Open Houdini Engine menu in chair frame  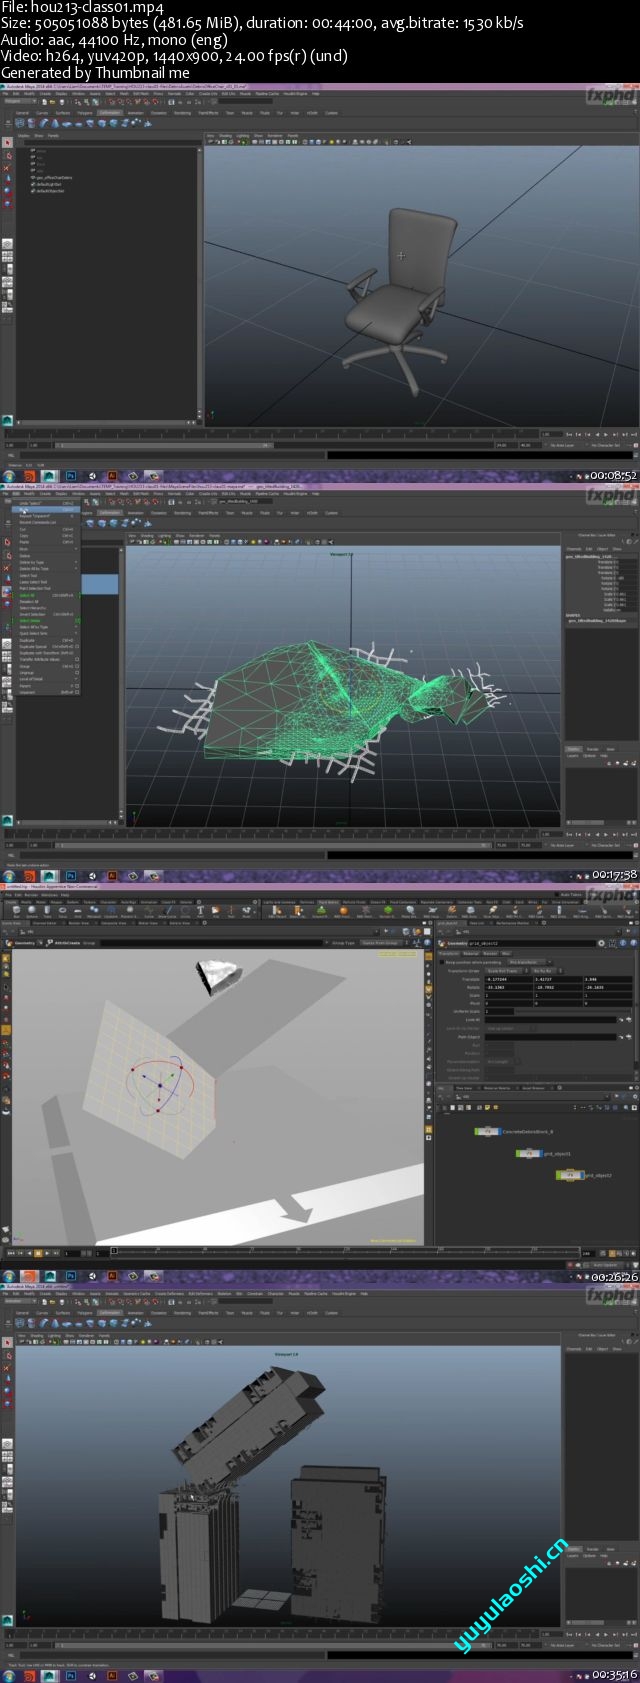pos(295,94)
